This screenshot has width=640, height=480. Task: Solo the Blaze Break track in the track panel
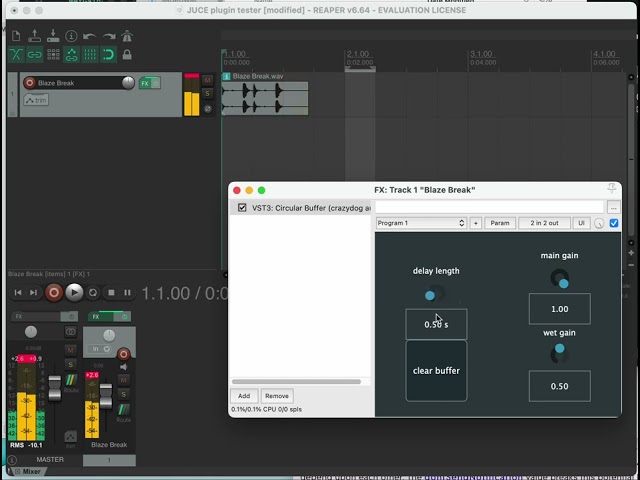click(x=207, y=94)
